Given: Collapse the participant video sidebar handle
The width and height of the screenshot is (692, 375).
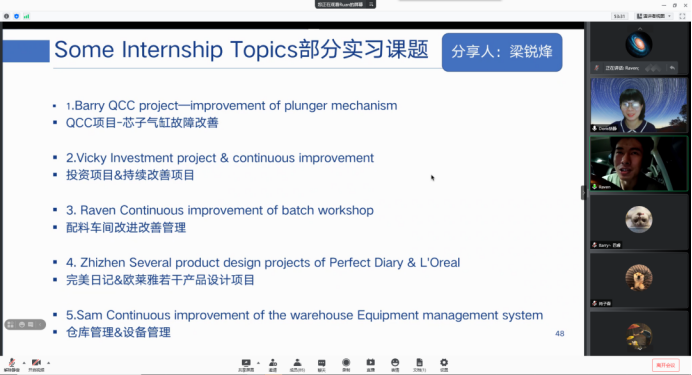Looking at the screenshot, I should click(x=583, y=193).
